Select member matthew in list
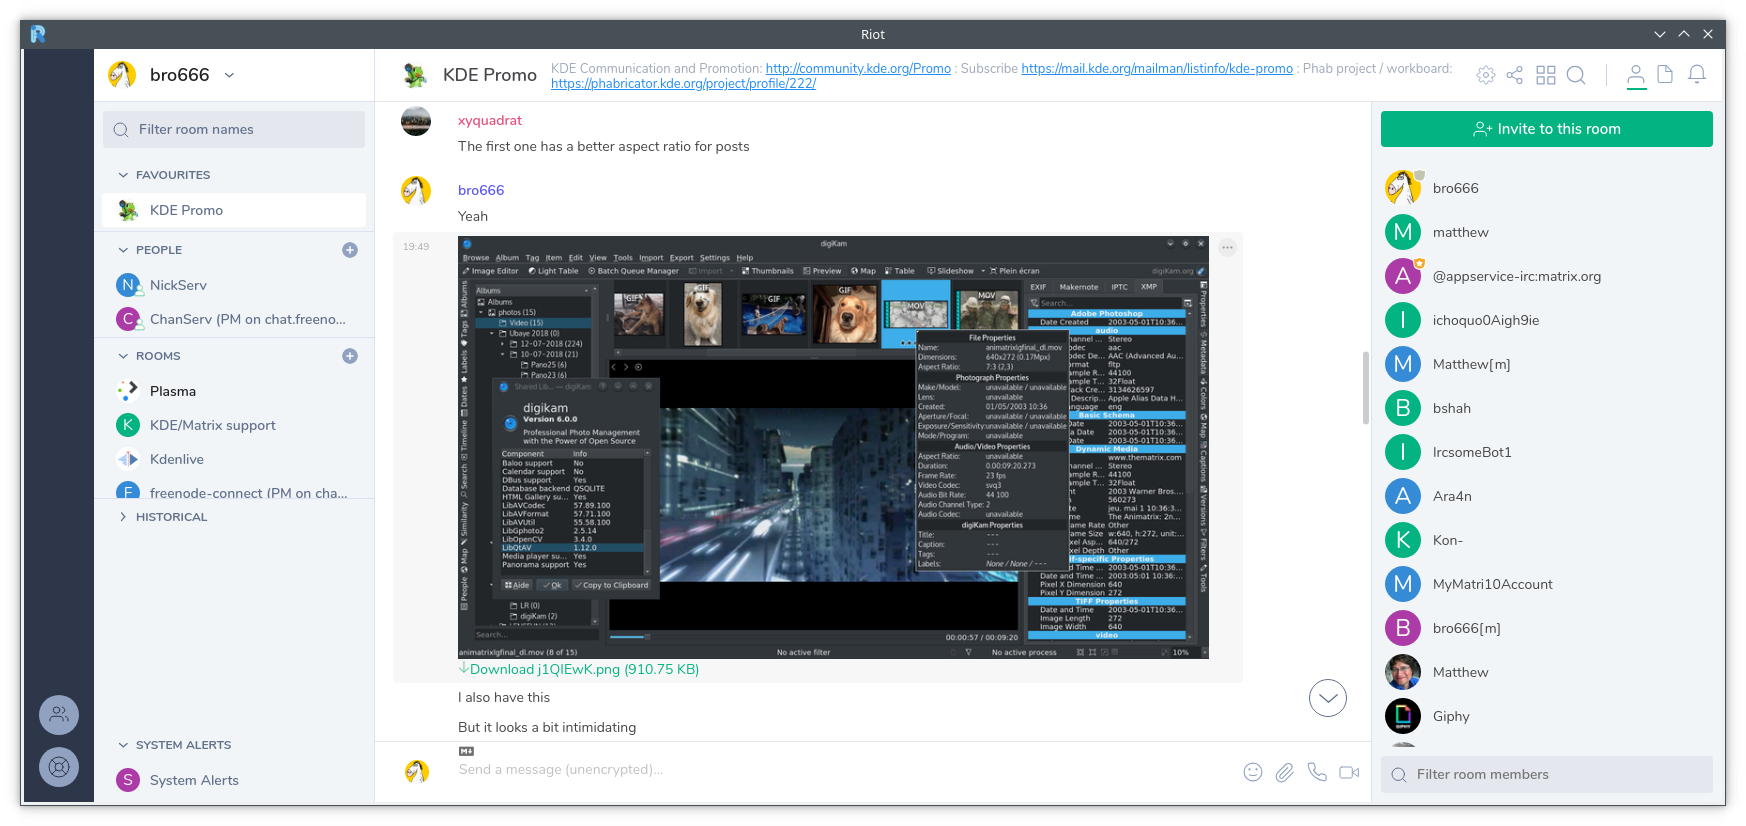Screen dimensions: 1746x826 click(1546, 232)
